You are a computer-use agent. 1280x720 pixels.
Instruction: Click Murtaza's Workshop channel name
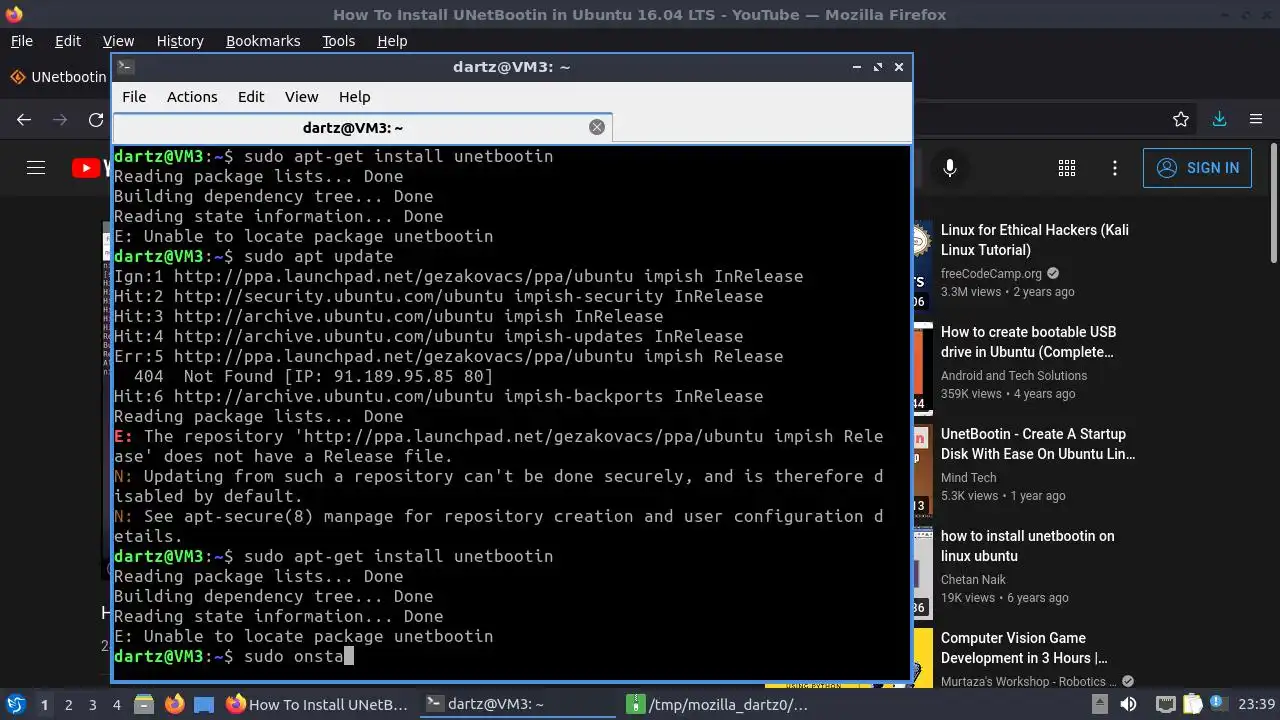(1030, 681)
